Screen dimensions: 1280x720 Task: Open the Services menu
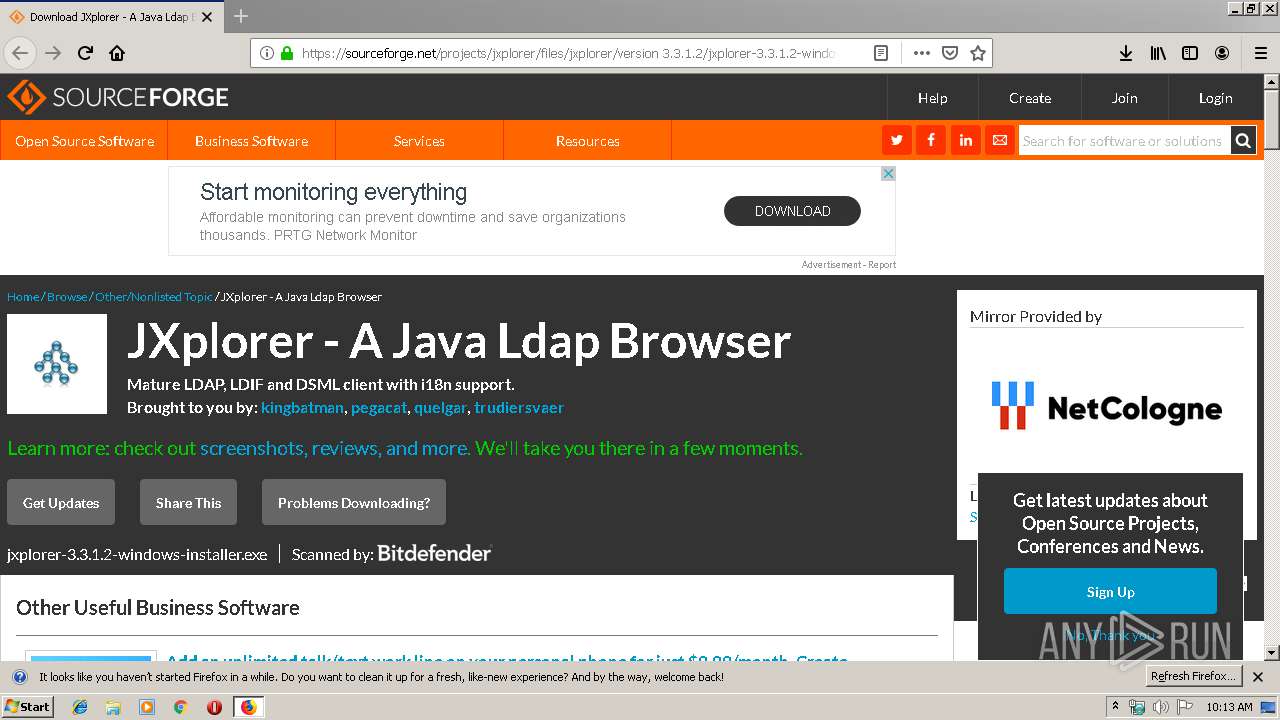[x=419, y=141]
